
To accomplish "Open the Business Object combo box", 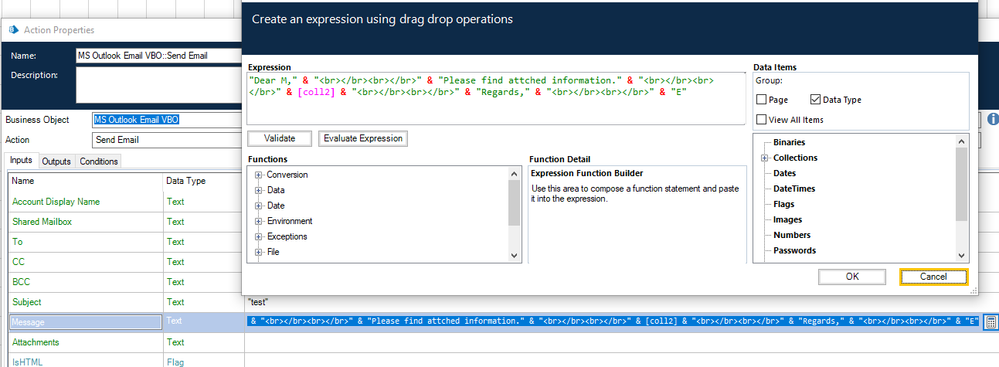I will [x=167, y=119].
